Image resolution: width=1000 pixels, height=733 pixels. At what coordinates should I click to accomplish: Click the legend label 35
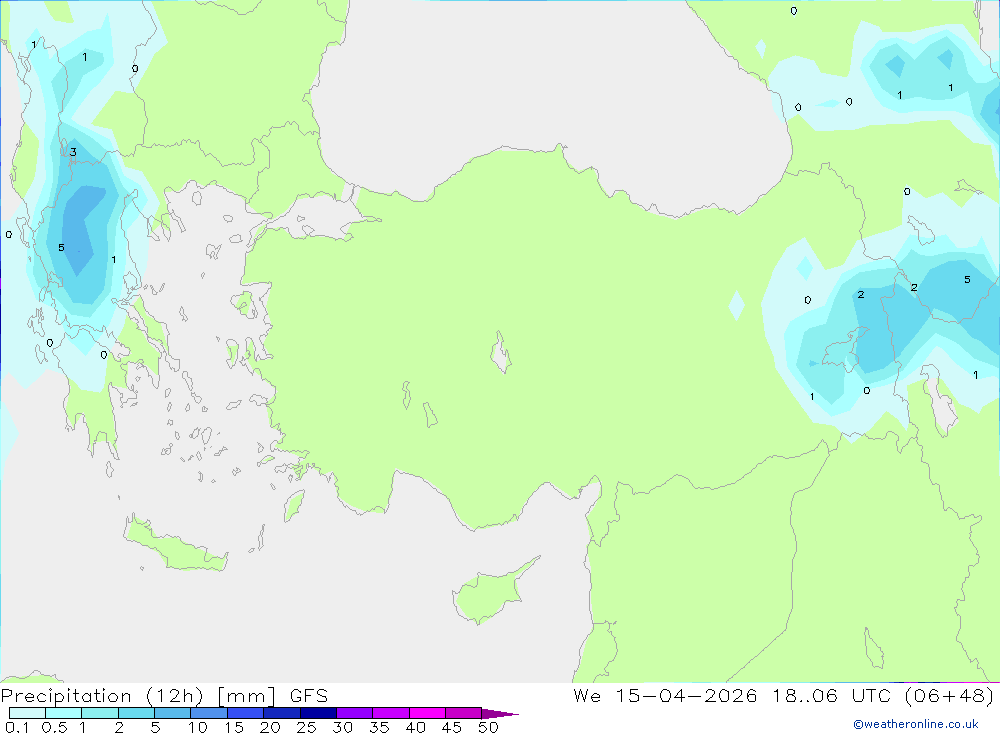[379, 727]
